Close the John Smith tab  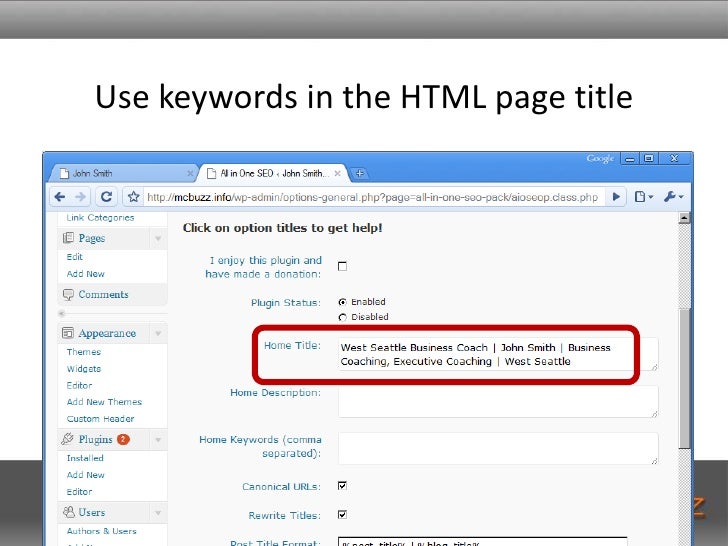tap(189, 173)
